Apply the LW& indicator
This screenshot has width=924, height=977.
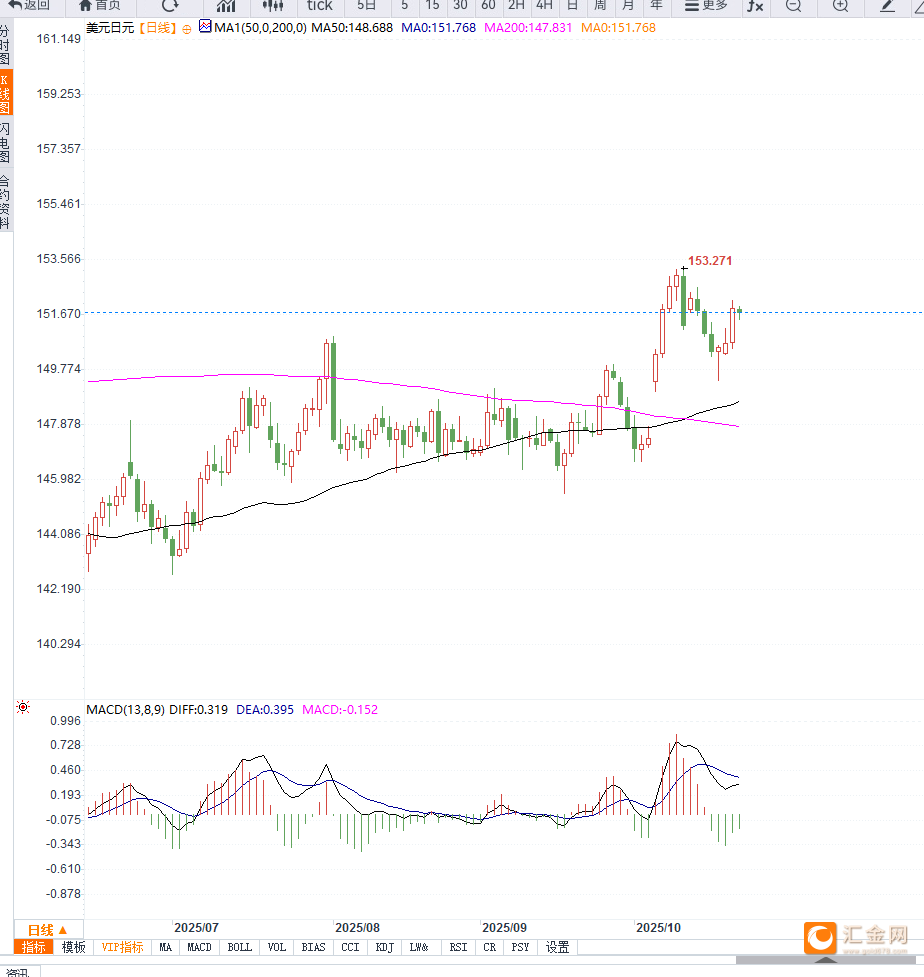point(419,947)
